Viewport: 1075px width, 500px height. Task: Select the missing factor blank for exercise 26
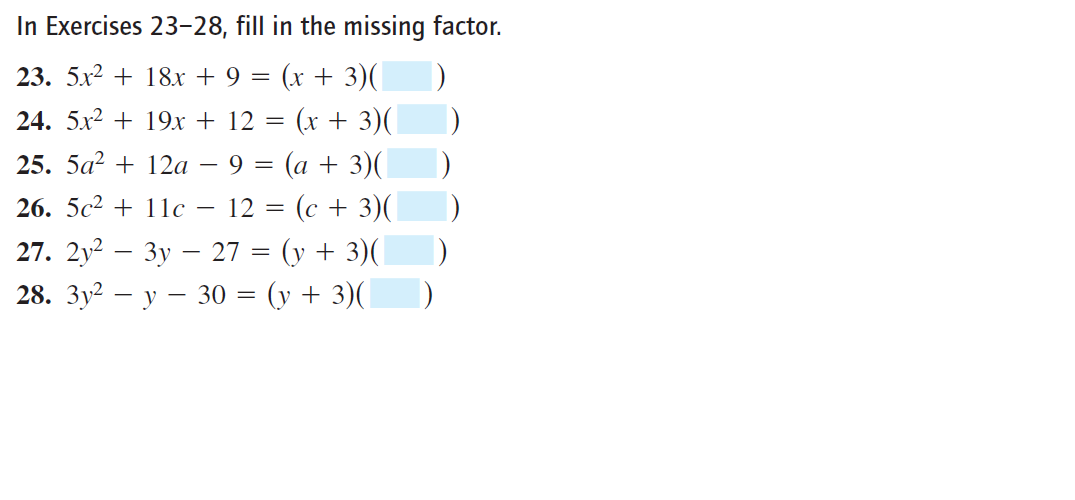(422, 206)
